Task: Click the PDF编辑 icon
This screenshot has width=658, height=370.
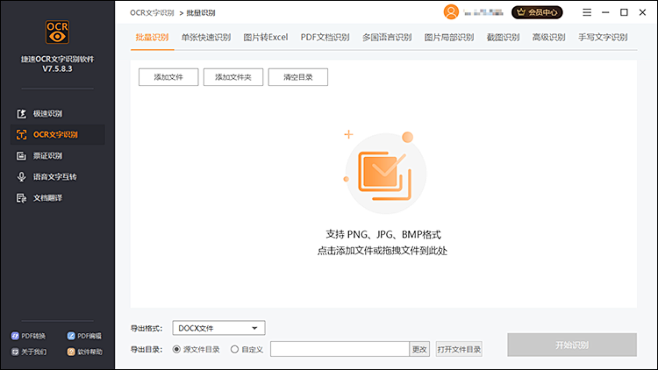Action: pyautogui.click(x=71, y=336)
